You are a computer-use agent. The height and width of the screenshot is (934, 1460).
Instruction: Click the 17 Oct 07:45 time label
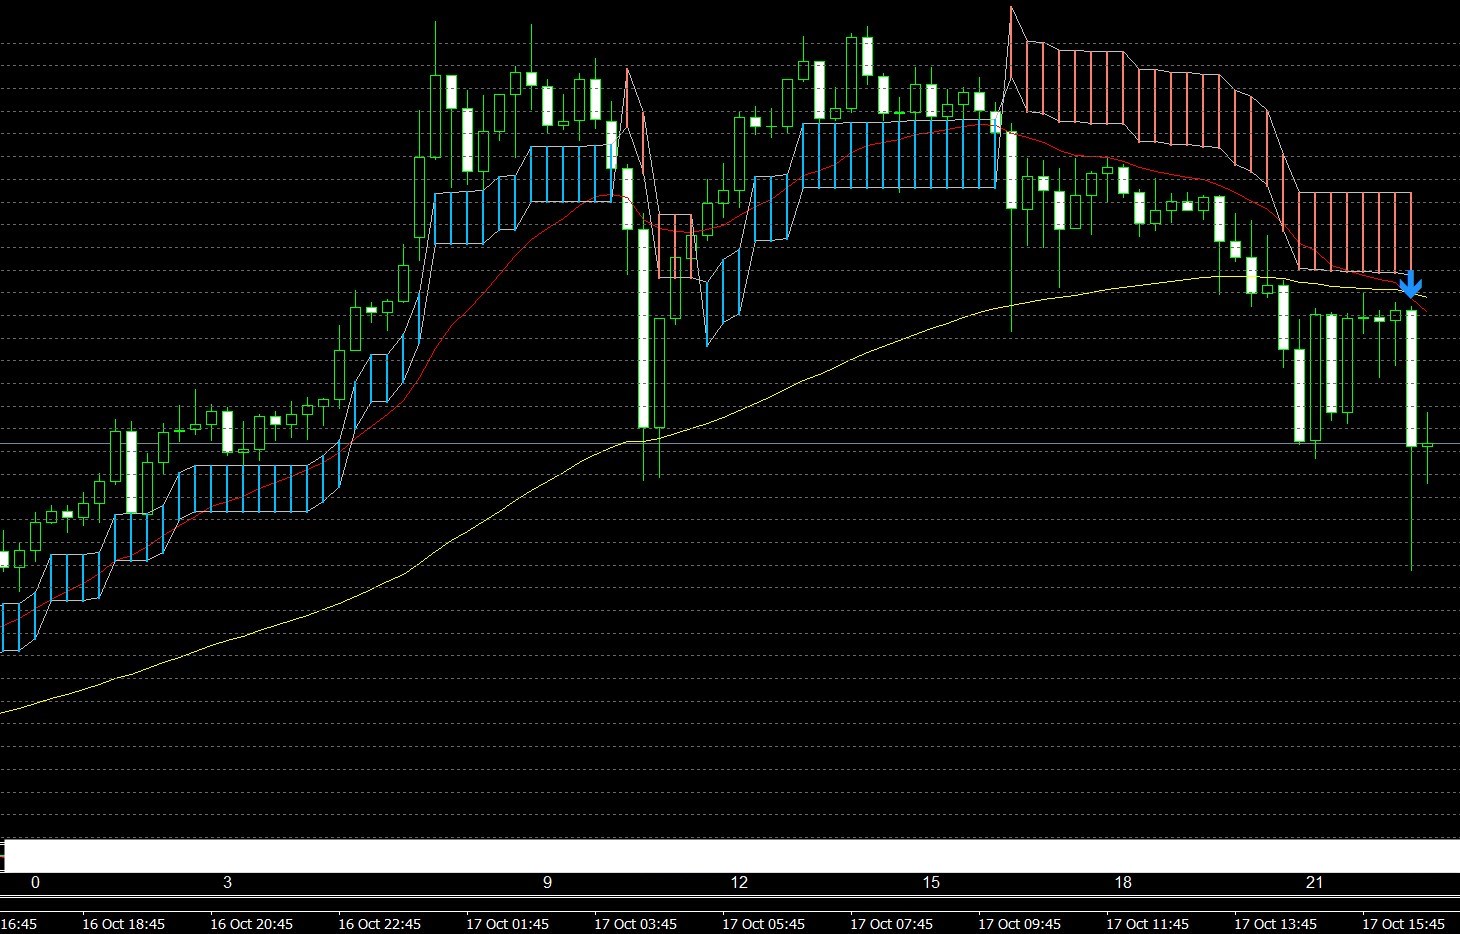coord(892,924)
